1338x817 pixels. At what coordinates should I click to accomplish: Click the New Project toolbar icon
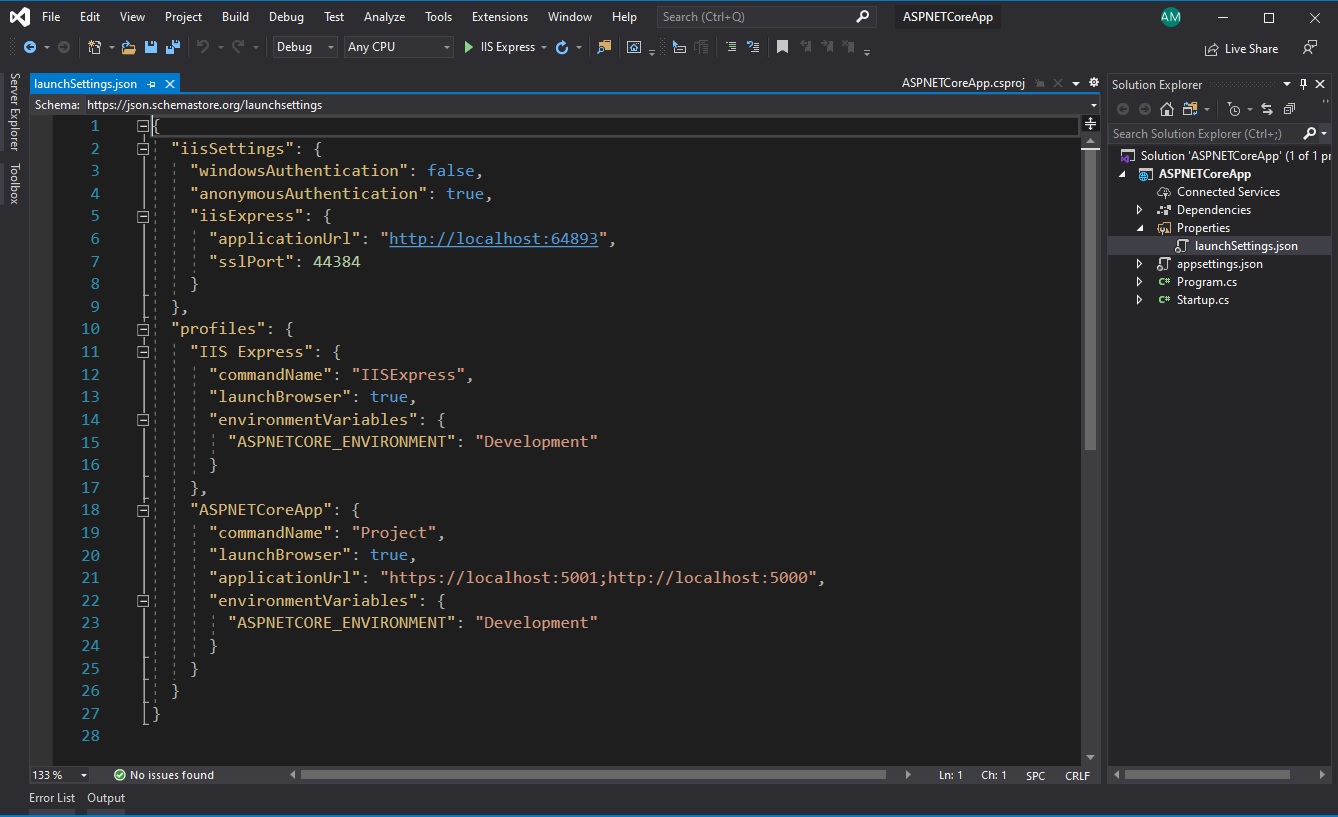pos(94,47)
